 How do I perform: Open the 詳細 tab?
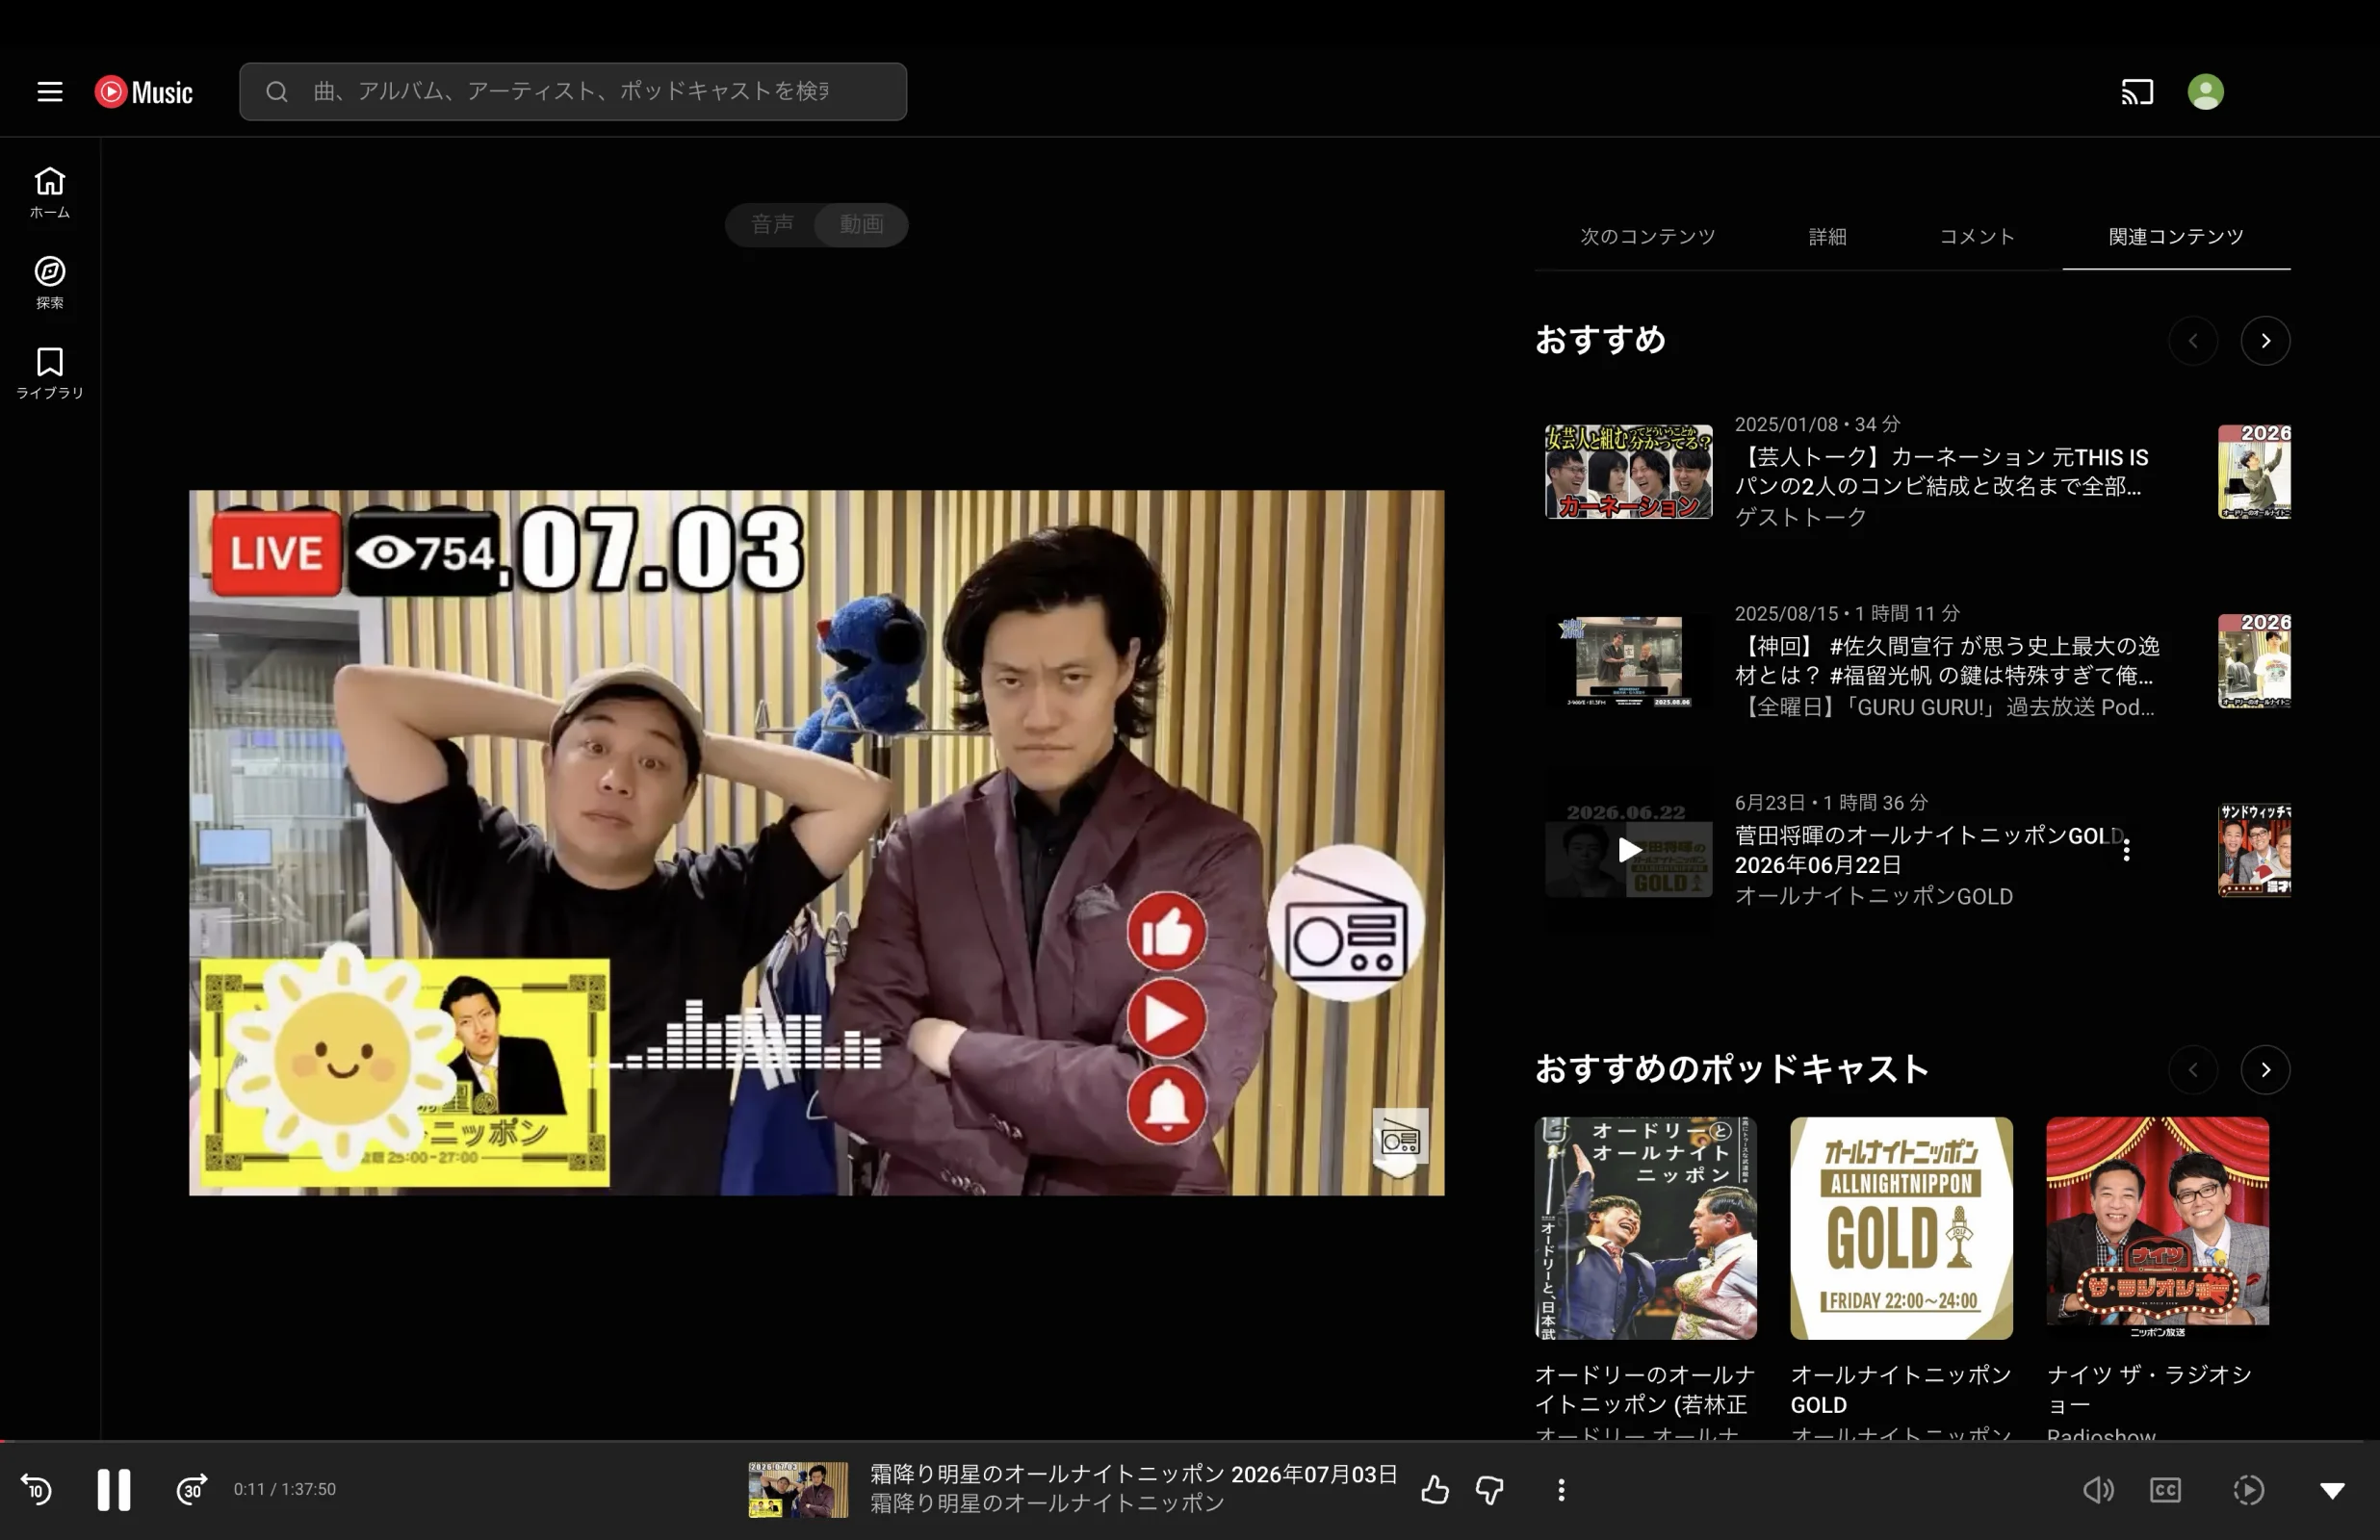1827,237
